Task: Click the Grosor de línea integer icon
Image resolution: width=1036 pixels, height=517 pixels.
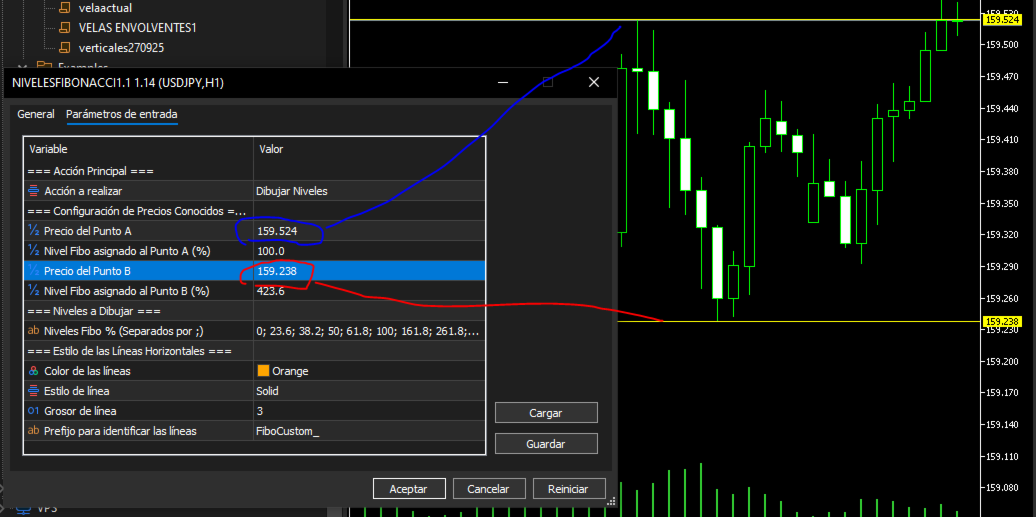Action: pos(34,411)
